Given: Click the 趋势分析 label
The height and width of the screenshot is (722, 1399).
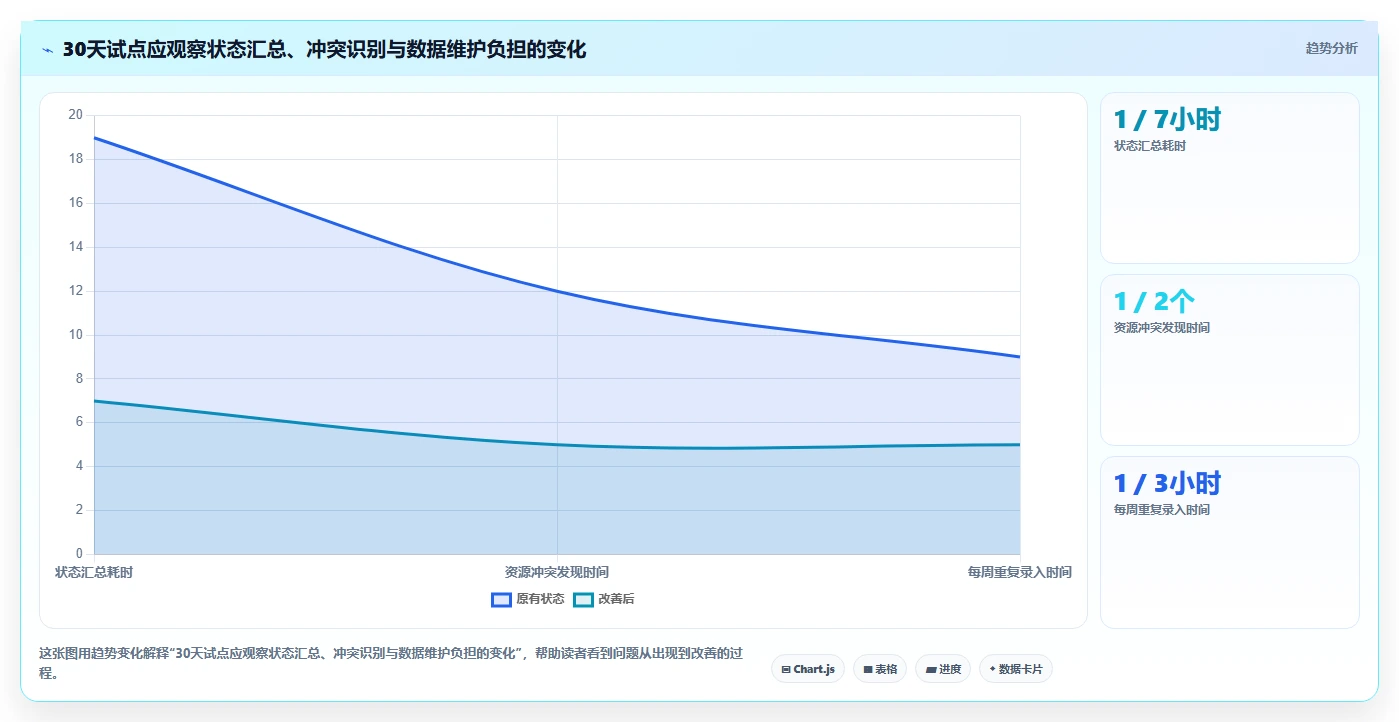Looking at the screenshot, I should [1331, 48].
